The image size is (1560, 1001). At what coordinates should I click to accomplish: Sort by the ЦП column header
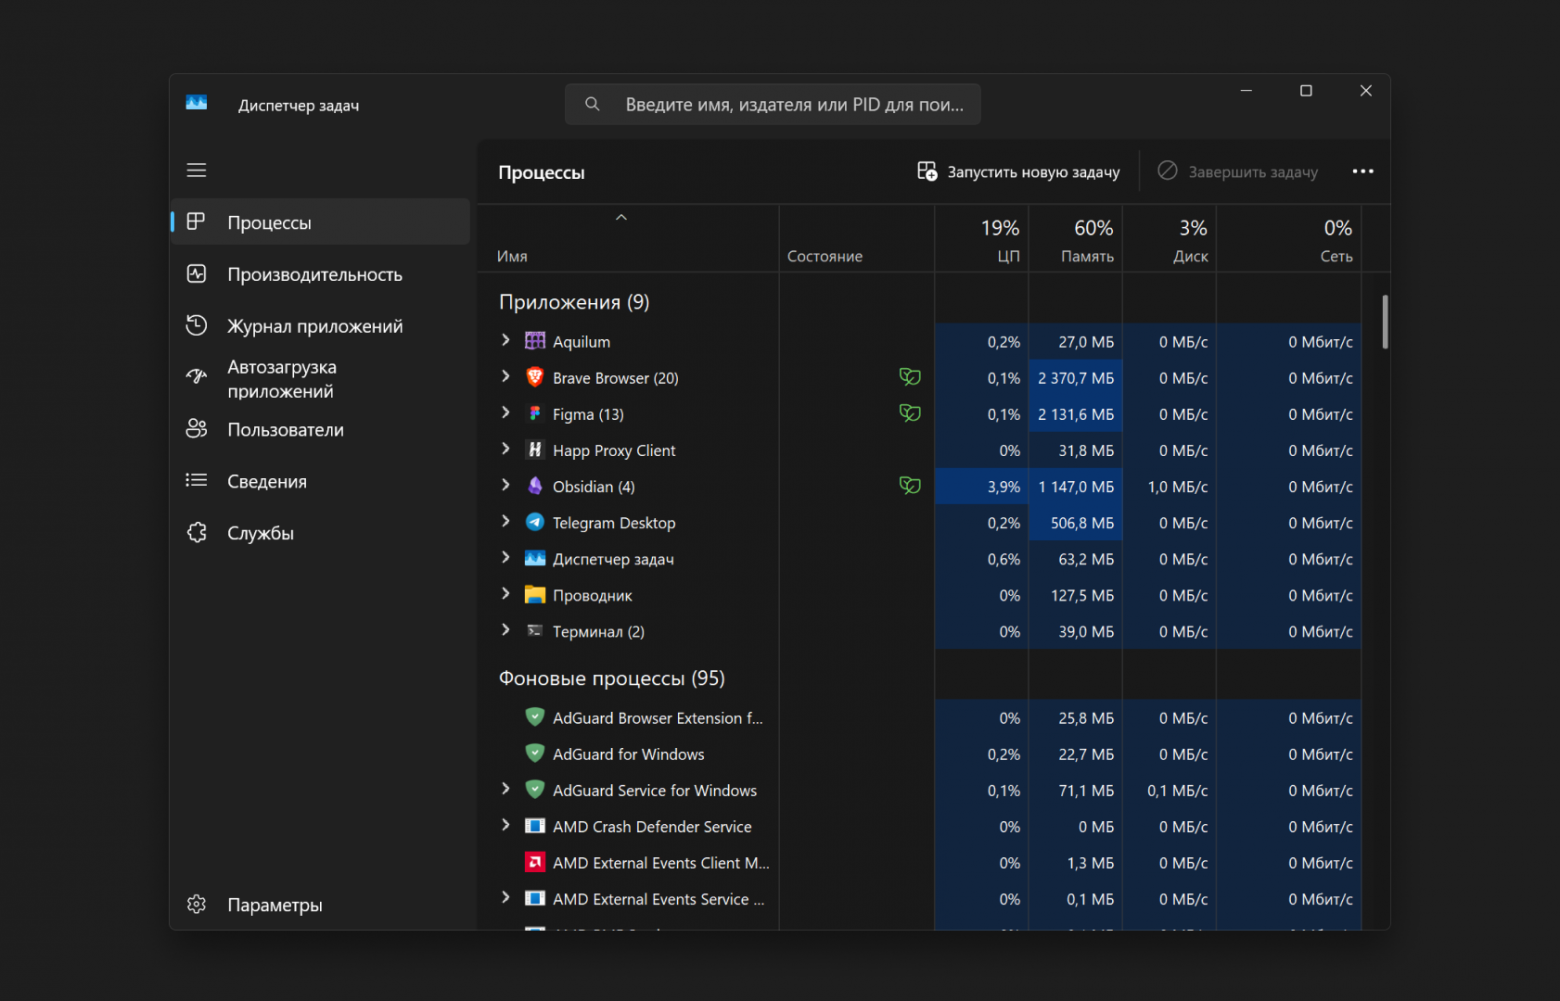click(982, 239)
